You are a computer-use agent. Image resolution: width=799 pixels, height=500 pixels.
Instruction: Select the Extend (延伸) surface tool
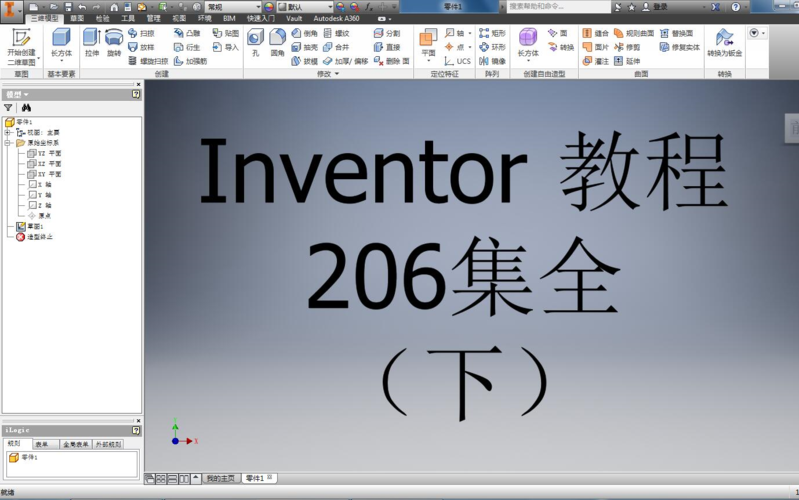click(627, 61)
